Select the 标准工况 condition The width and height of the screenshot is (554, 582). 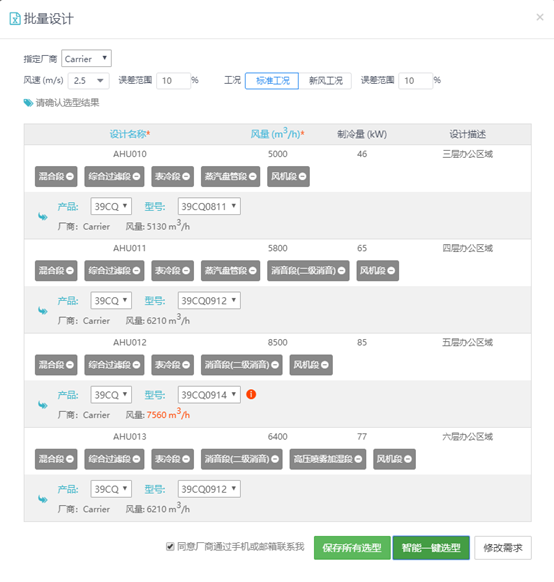[272, 81]
